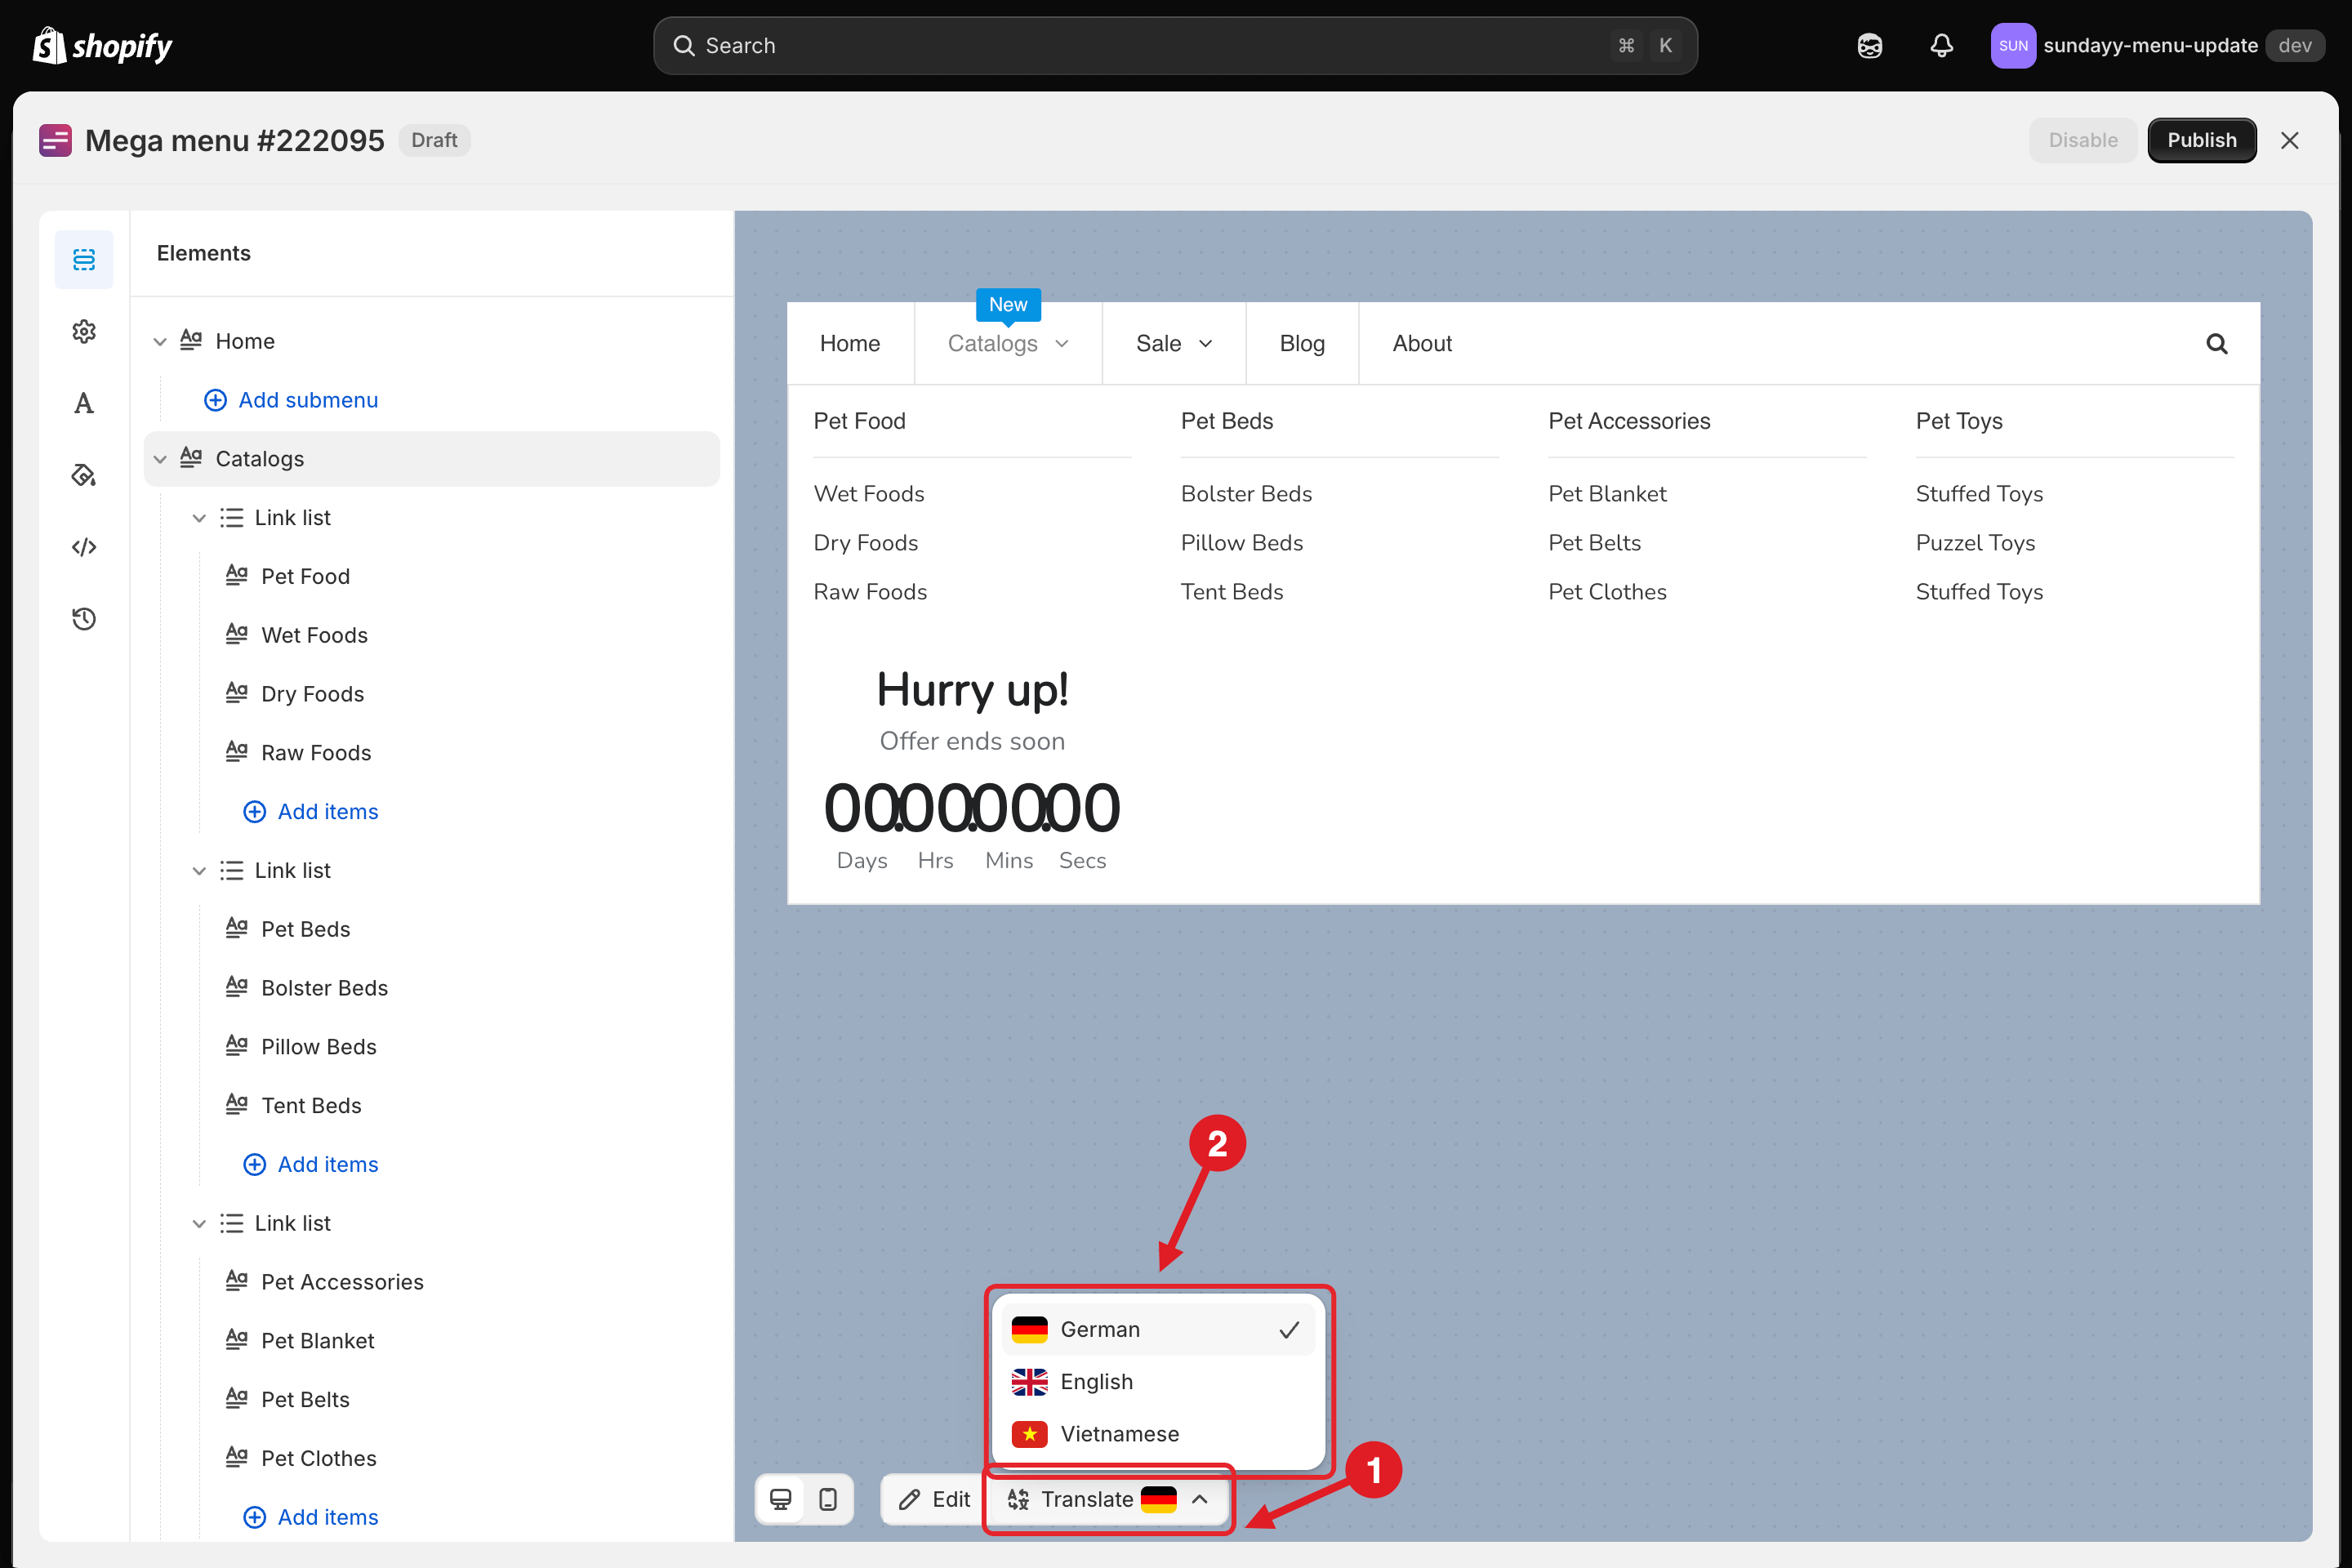
Task: Click the Shopify logo
Action: click(102, 46)
